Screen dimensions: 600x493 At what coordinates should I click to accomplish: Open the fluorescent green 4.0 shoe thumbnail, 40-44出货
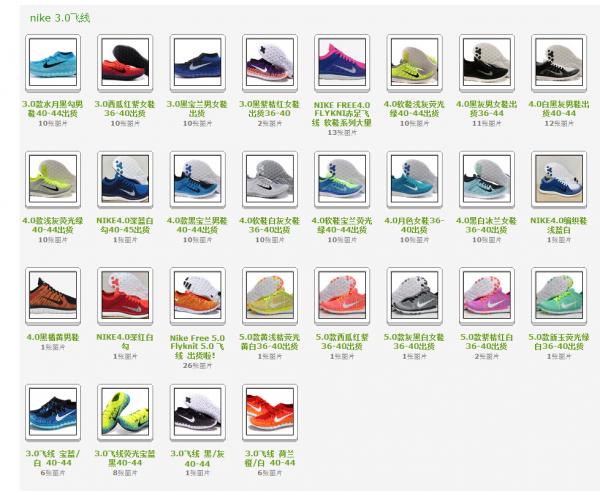click(x=414, y=62)
